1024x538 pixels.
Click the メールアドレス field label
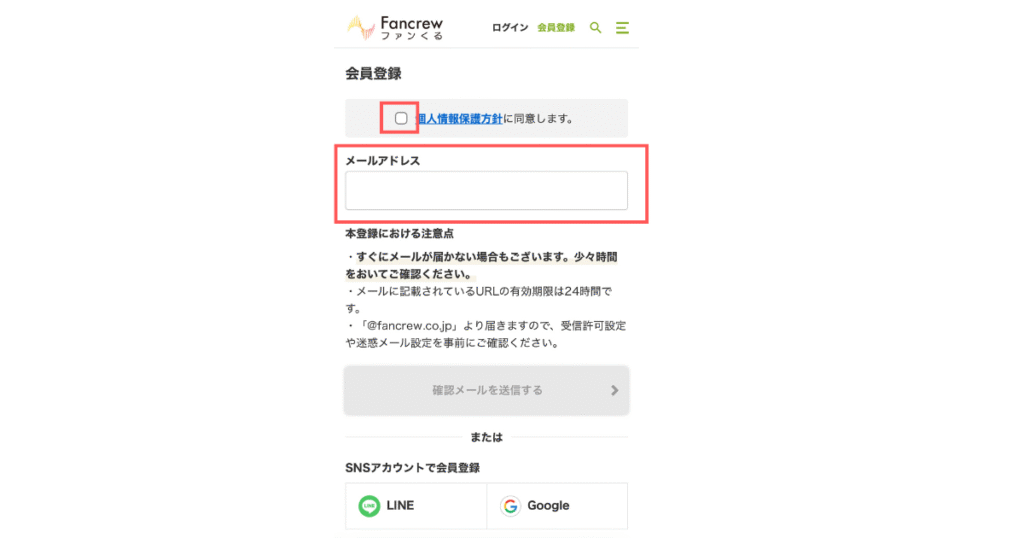(x=383, y=161)
